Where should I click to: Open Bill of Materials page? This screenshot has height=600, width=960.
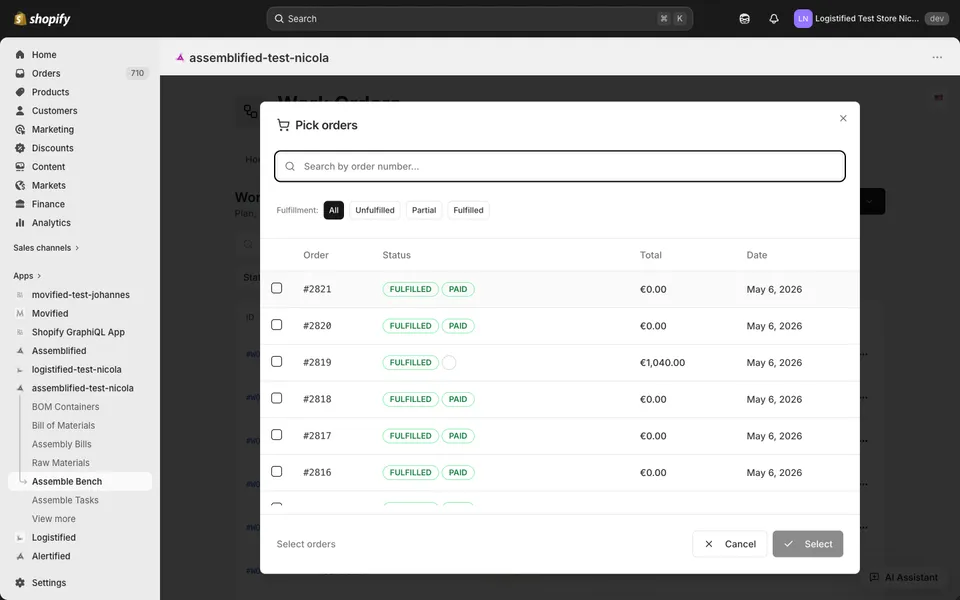(64, 426)
